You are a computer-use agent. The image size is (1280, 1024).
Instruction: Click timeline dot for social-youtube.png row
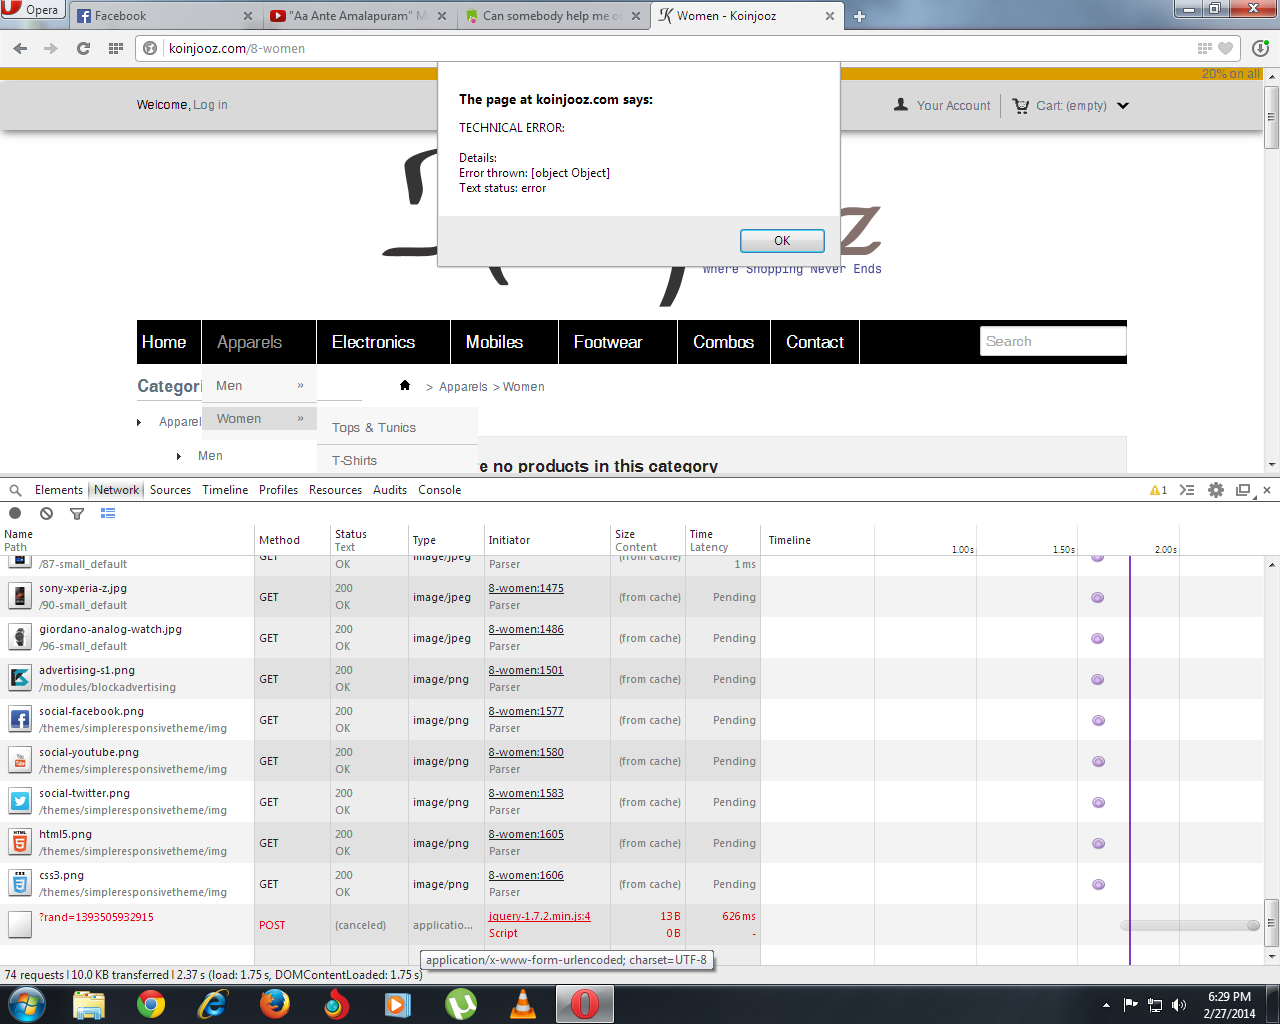coord(1098,761)
